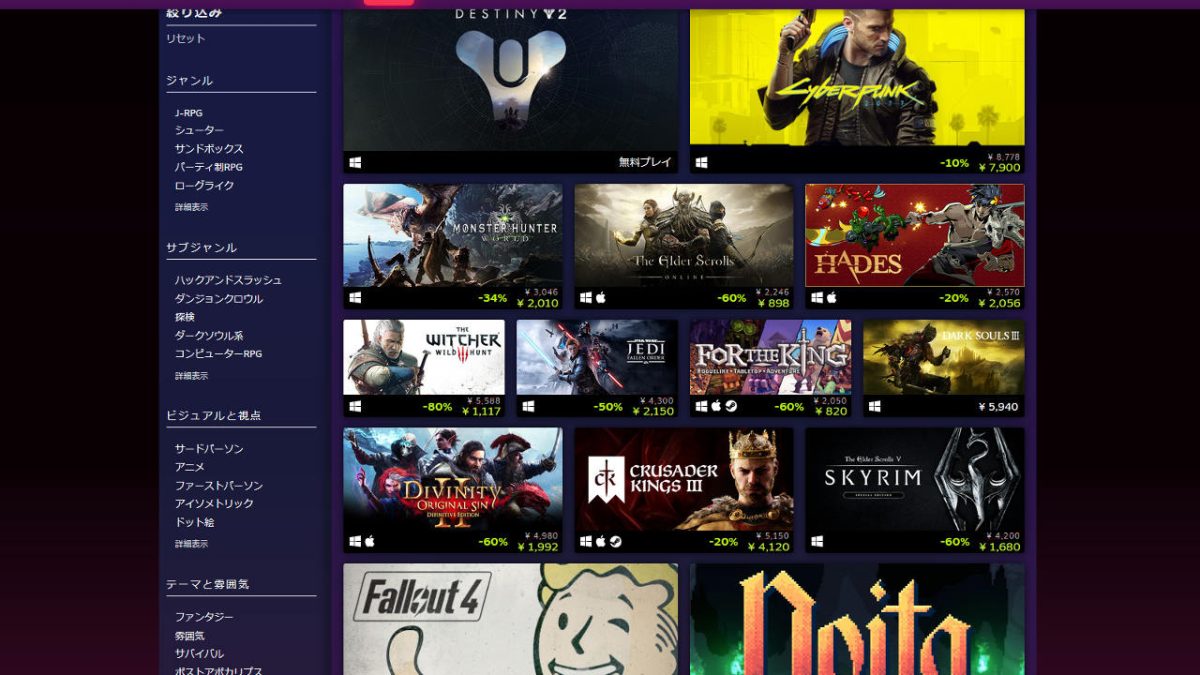Open the Monster Hunter World thumbnail
1200x675 pixels.
click(452, 235)
